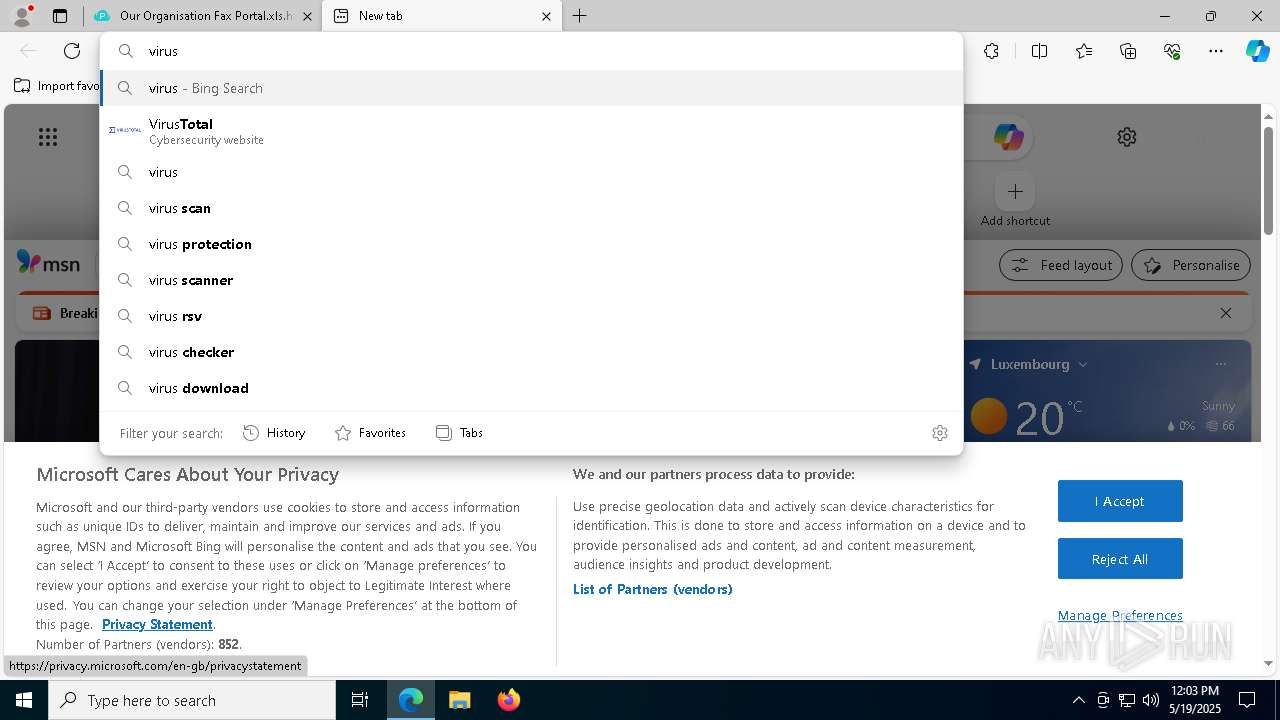This screenshot has width=1280, height=720.
Task: Open the Edge profile icon
Action: (22, 16)
